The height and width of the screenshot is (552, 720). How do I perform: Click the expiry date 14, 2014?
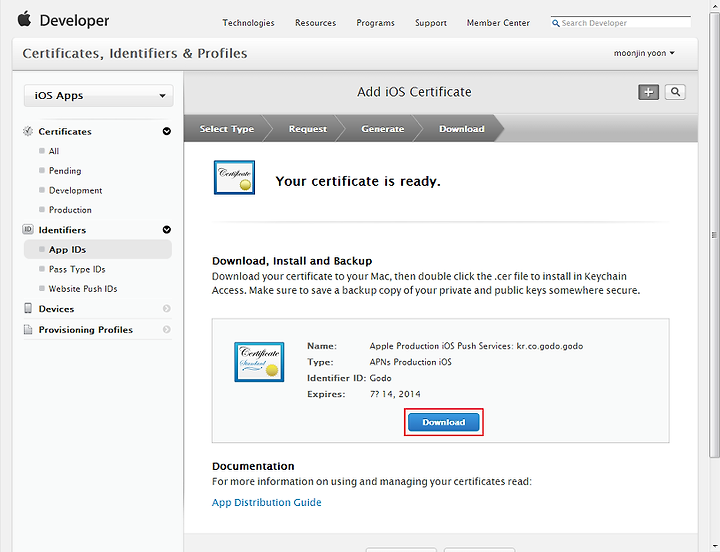401,394
